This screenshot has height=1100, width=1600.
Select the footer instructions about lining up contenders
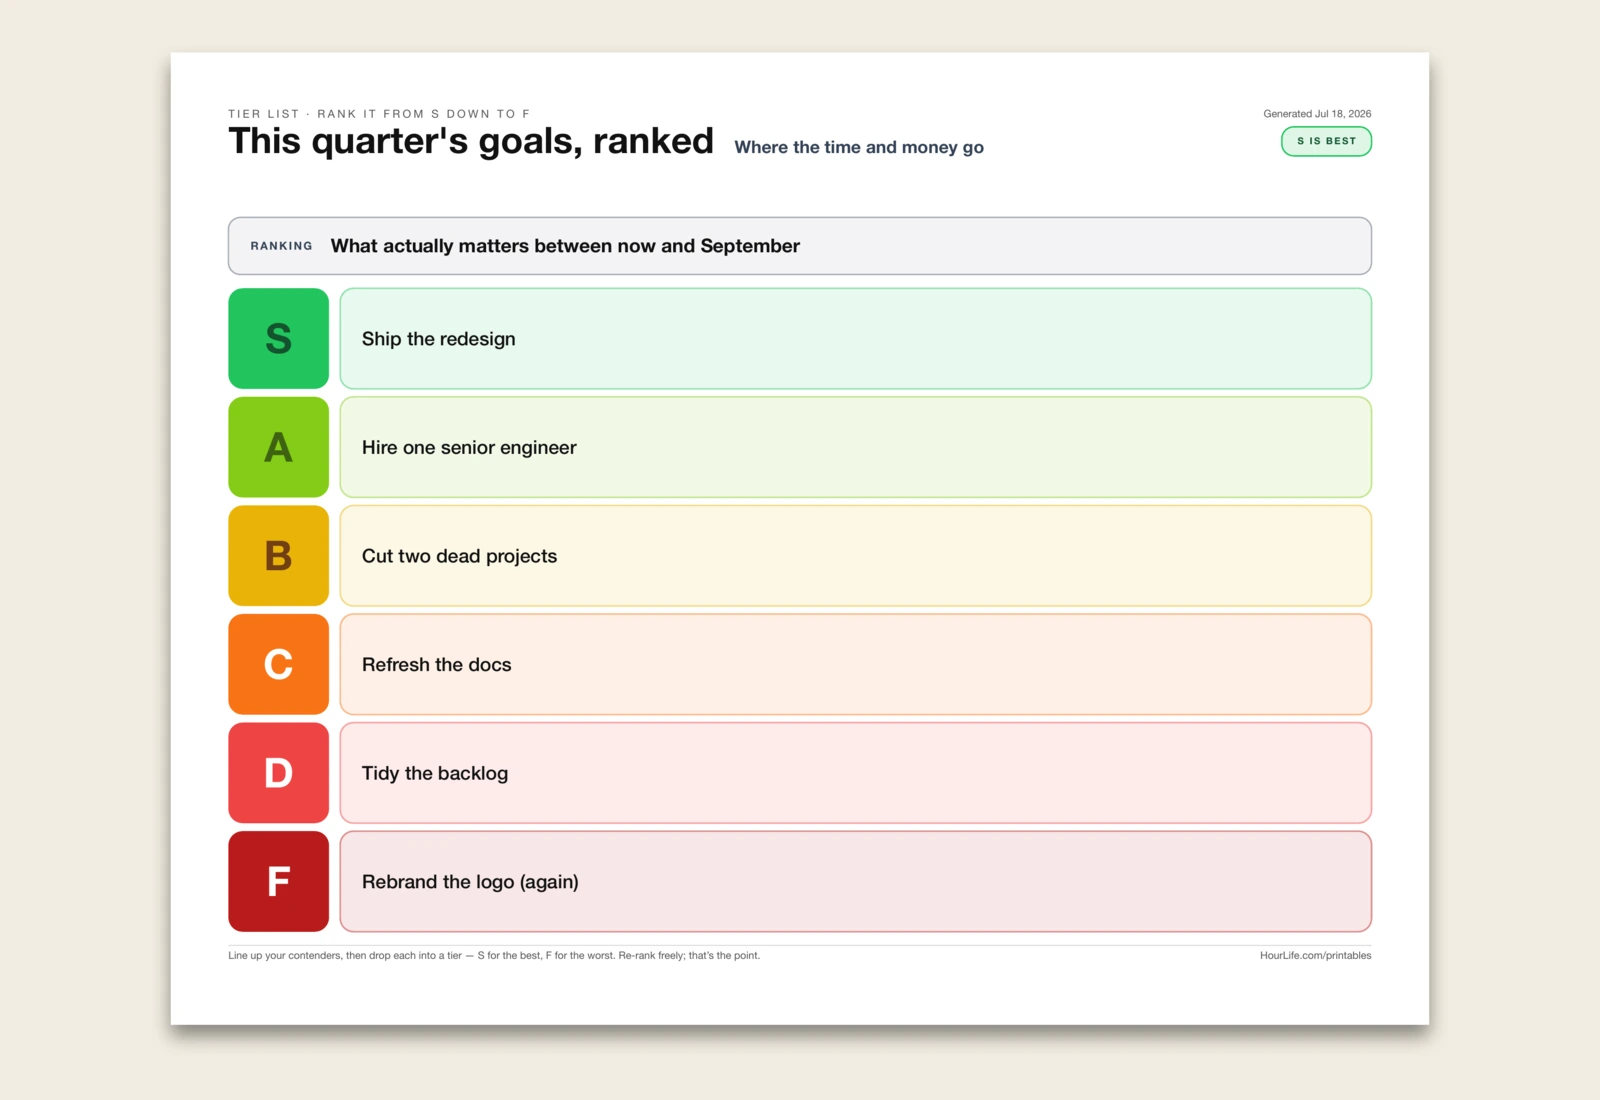pos(494,956)
